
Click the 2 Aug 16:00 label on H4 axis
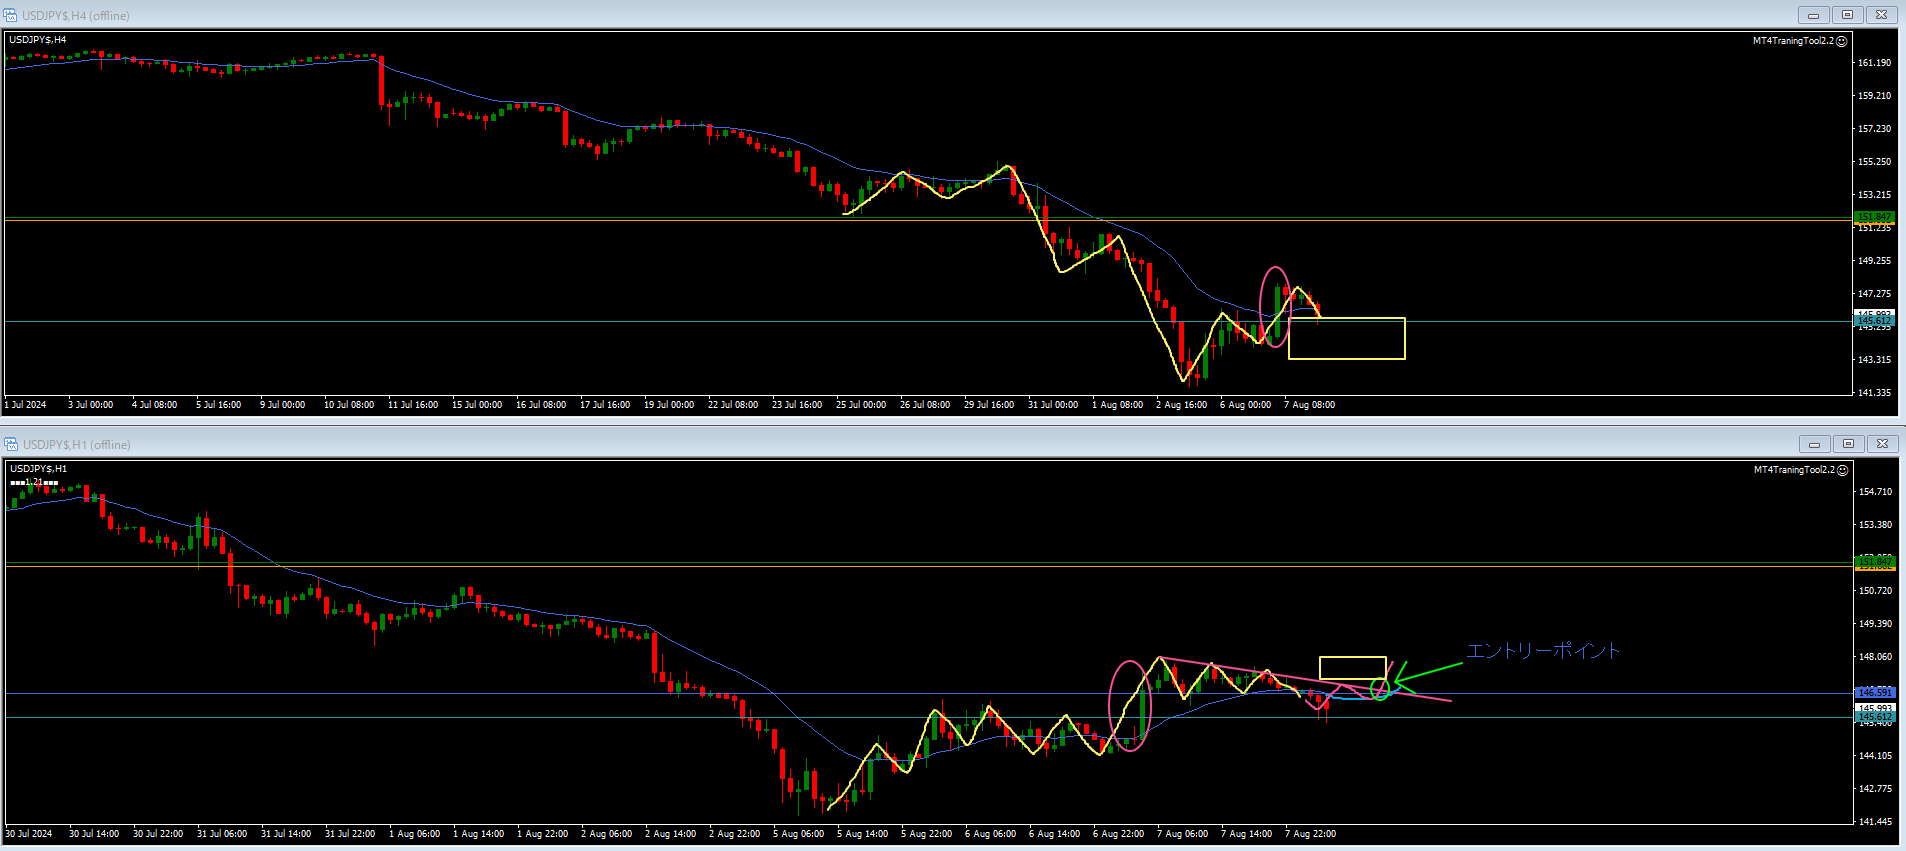click(x=1181, y=405)
